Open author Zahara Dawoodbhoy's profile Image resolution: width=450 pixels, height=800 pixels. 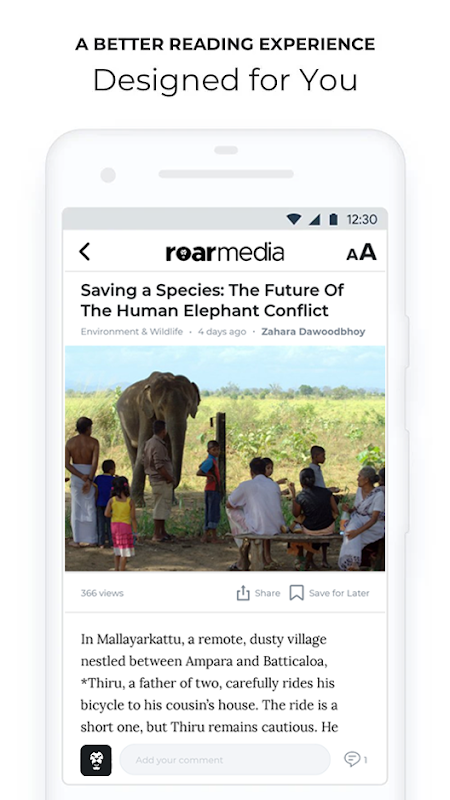(313, 332)
